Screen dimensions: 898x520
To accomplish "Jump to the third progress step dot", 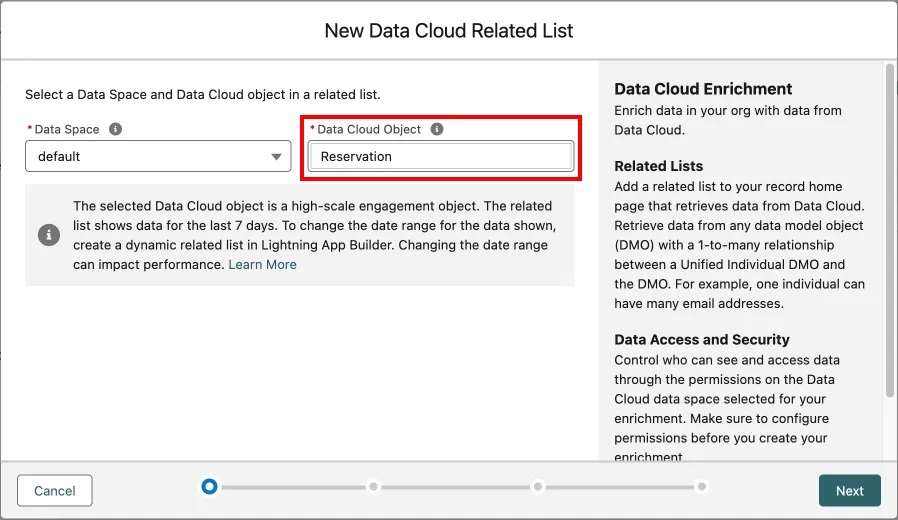I will (538, 487).
